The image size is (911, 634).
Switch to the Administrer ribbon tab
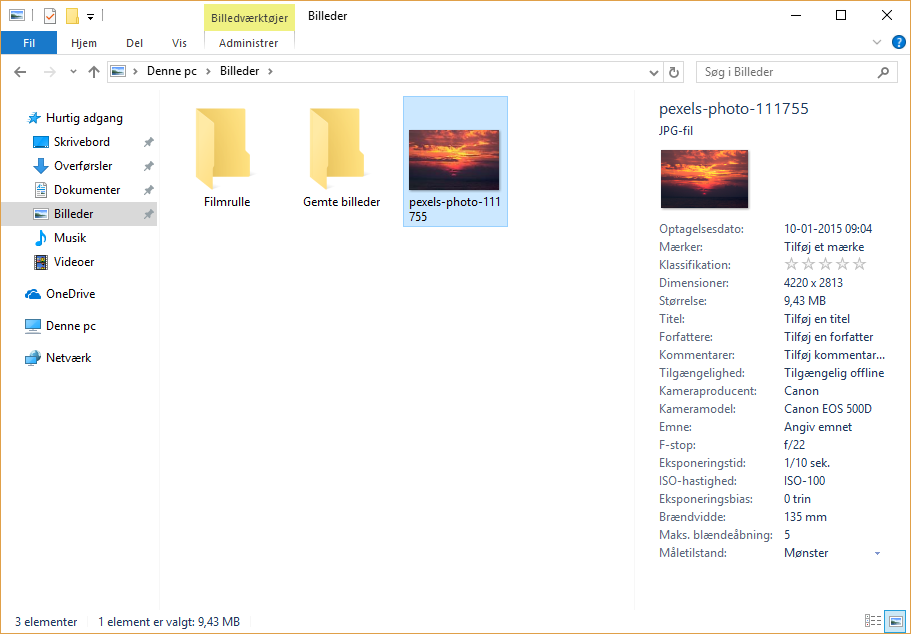(247, 42)
